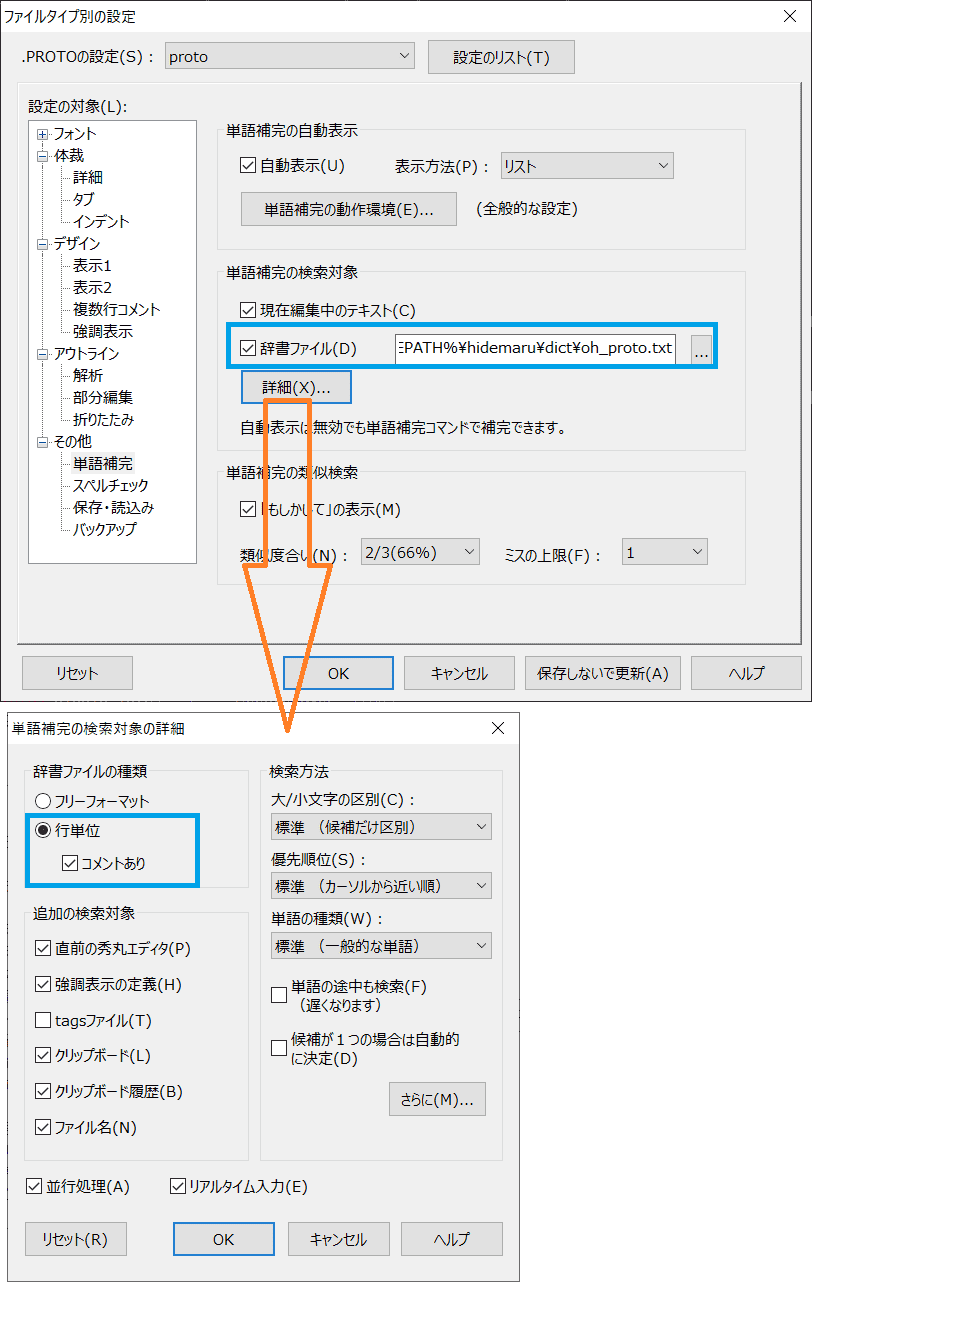Collapse the アウトライン tree node

43,354
